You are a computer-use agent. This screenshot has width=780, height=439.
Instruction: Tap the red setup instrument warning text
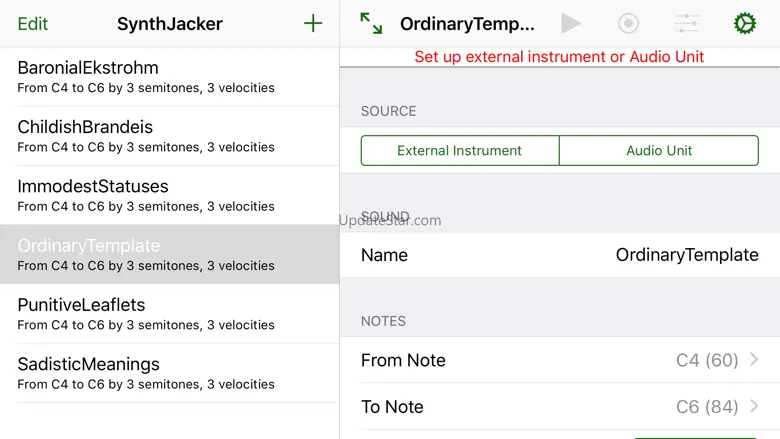coord(559,57)
